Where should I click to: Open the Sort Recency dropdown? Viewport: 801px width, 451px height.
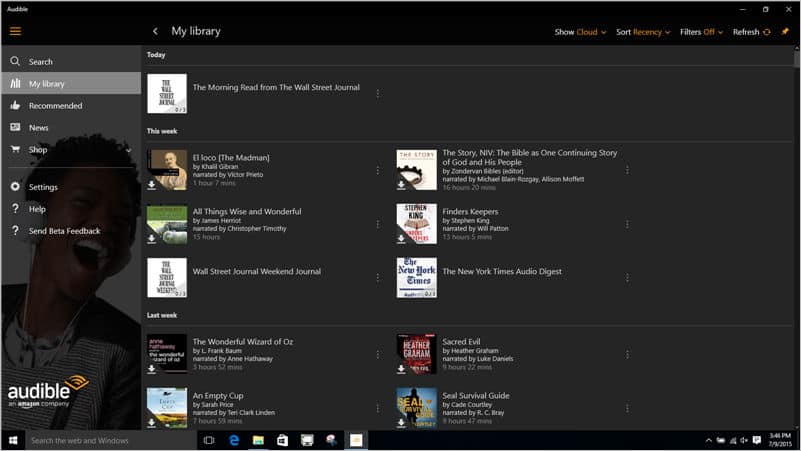coord(643,32)
